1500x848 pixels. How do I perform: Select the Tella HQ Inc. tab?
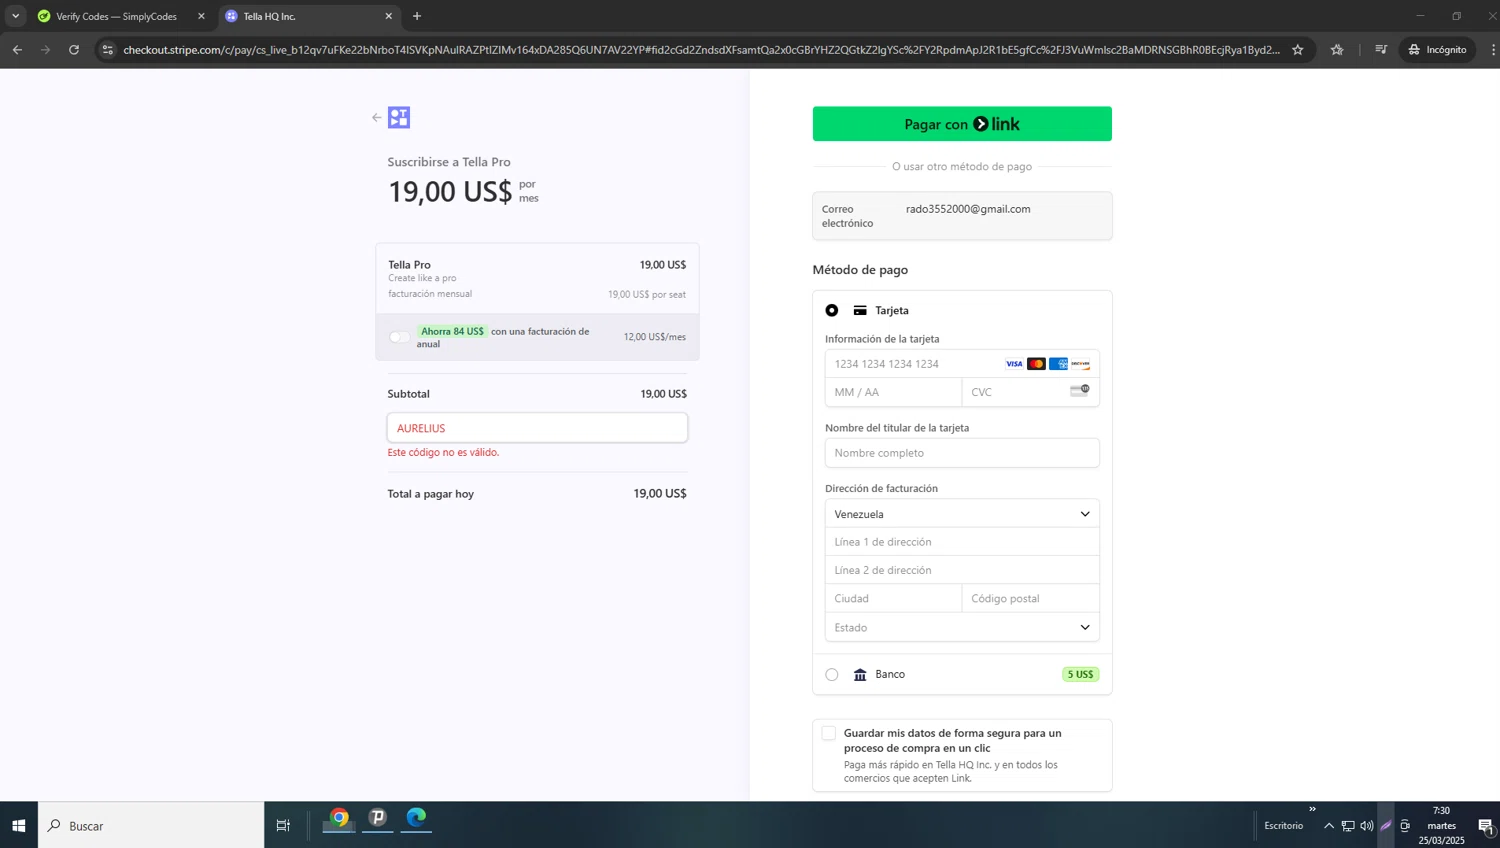click(308, 16)
